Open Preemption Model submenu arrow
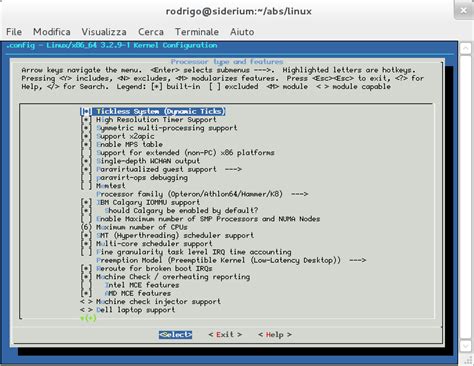Image resolution: width=474 pixels, height=366 pixels. pos(357,260)
